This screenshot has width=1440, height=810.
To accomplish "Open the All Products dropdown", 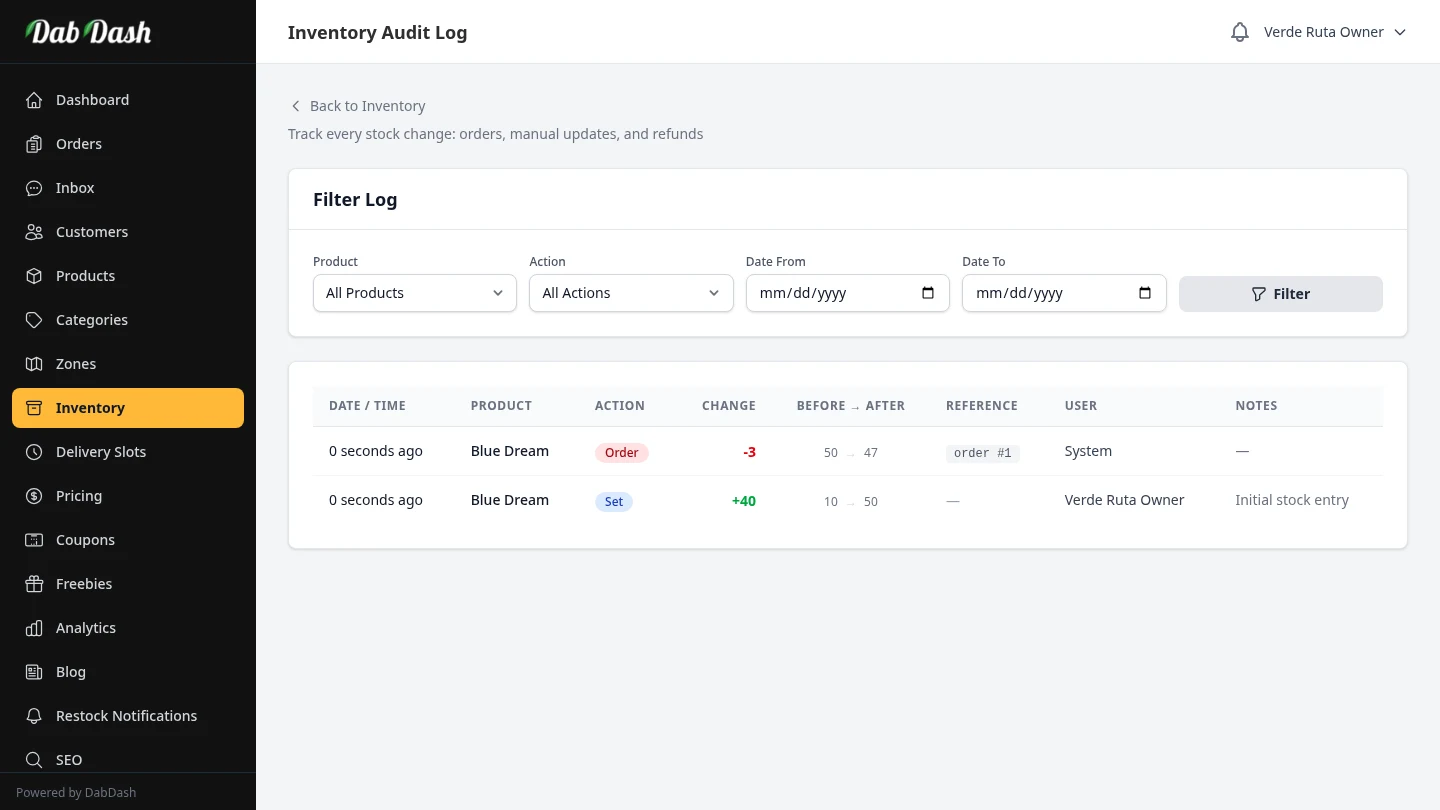I will point(414,293).
